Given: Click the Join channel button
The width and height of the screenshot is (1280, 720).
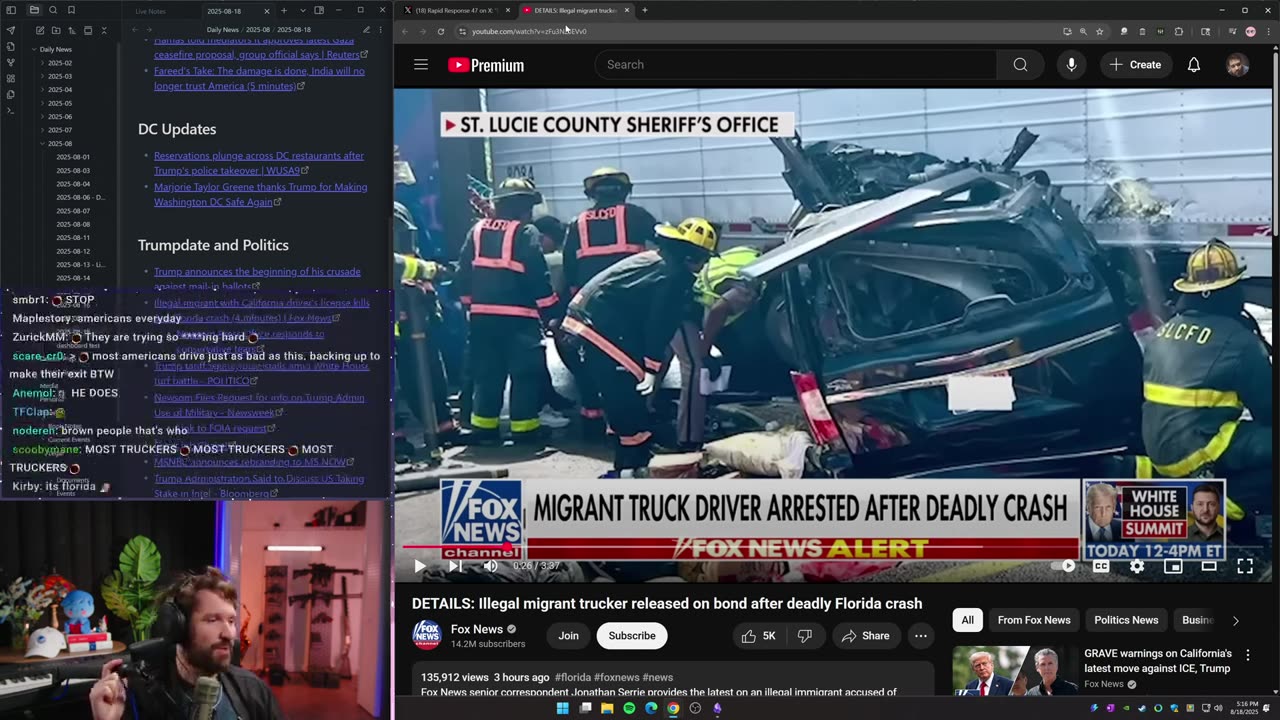Looking at the screenshot, I should pos(568,636).
